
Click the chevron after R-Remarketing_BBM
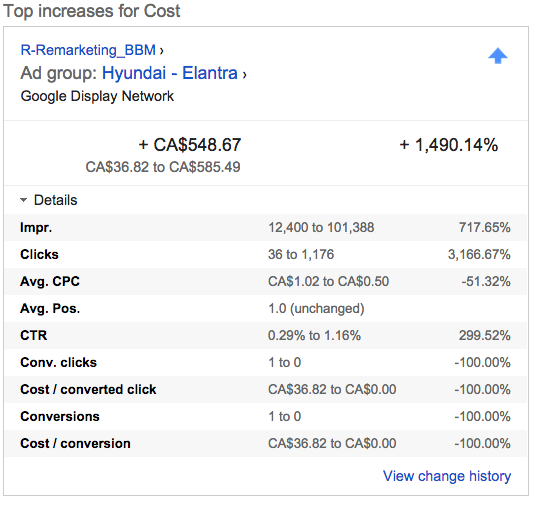coord(161,51)
